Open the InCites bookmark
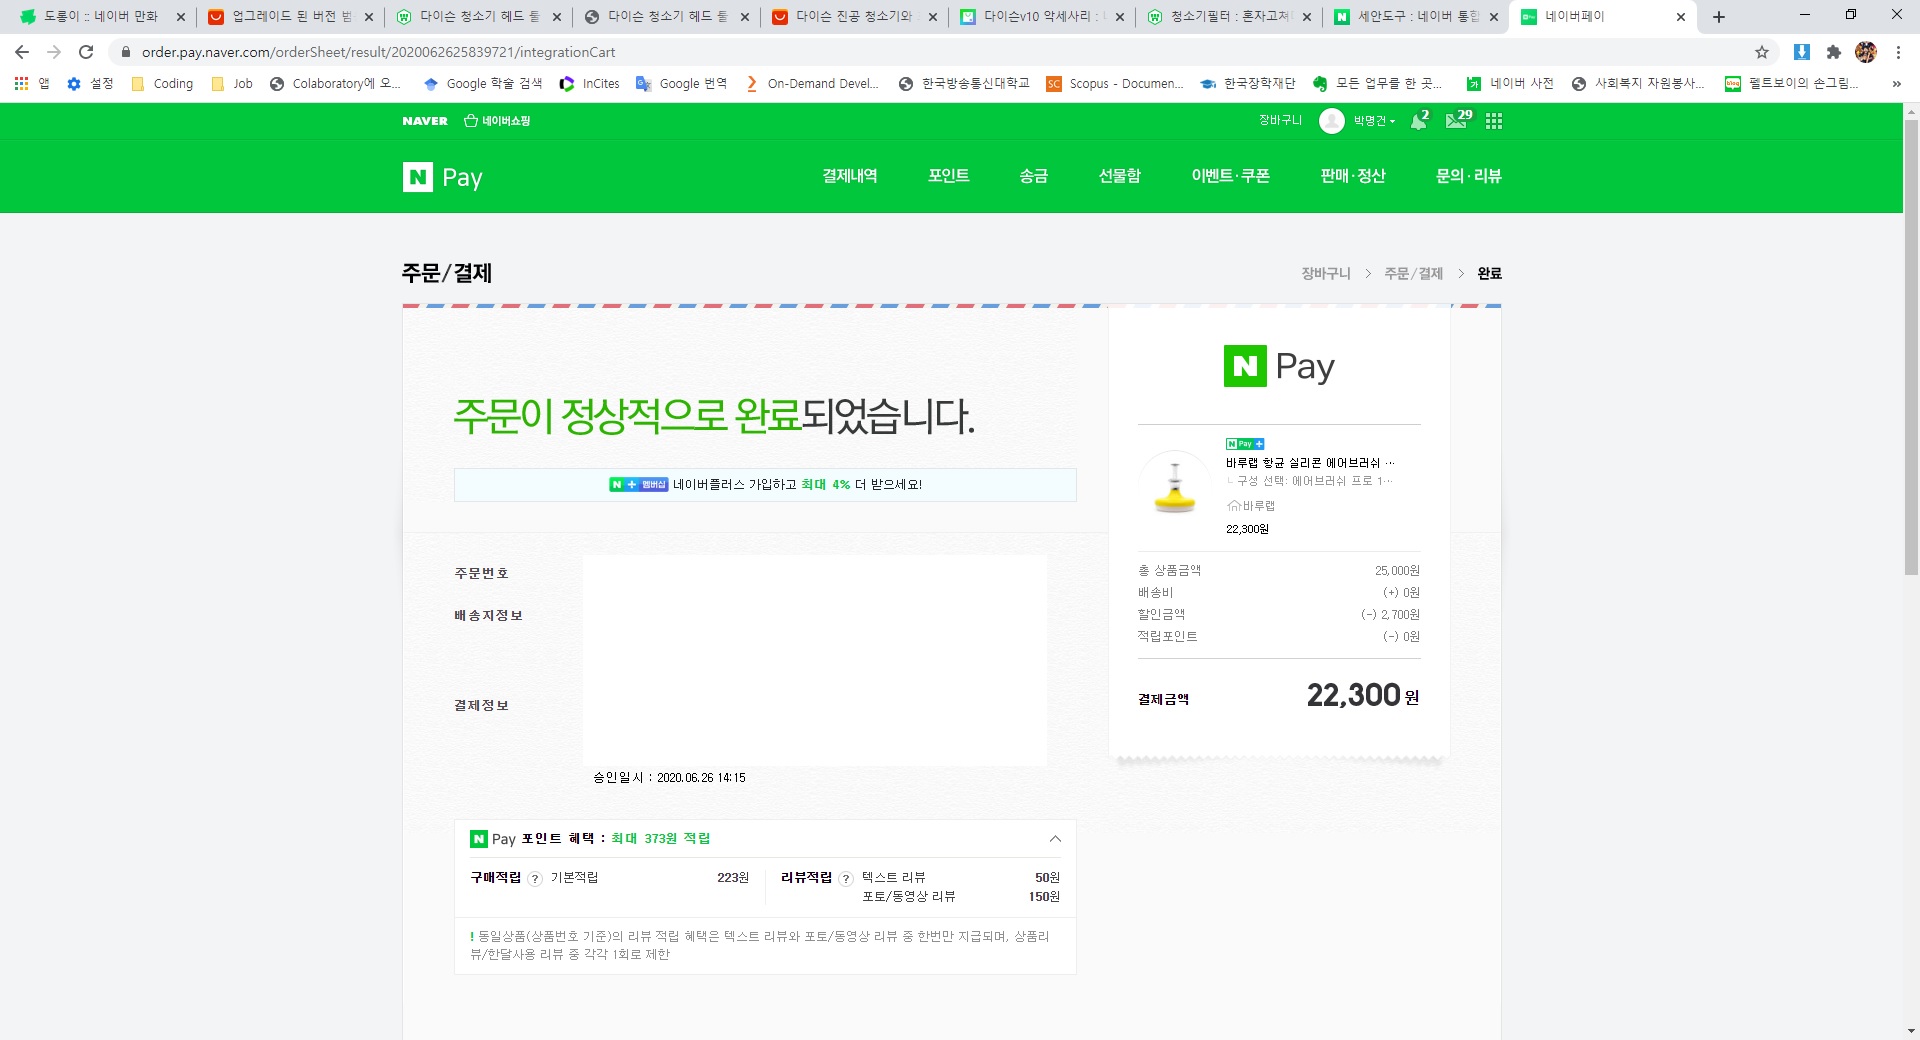The image size is (1920, 1040). point(589,84)
